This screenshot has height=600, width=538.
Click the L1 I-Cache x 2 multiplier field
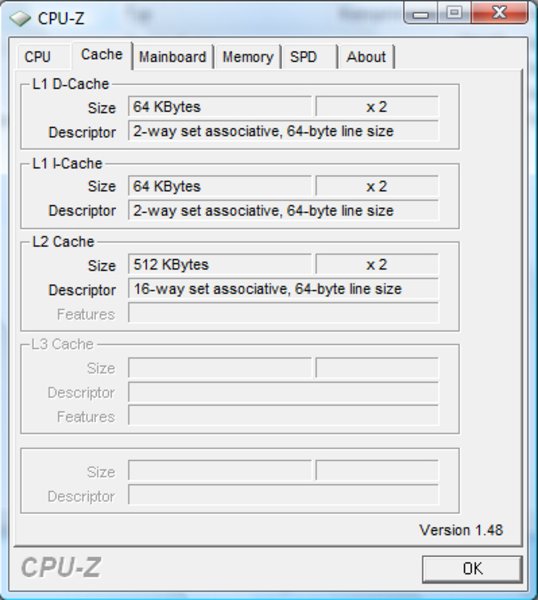point(377,186)
